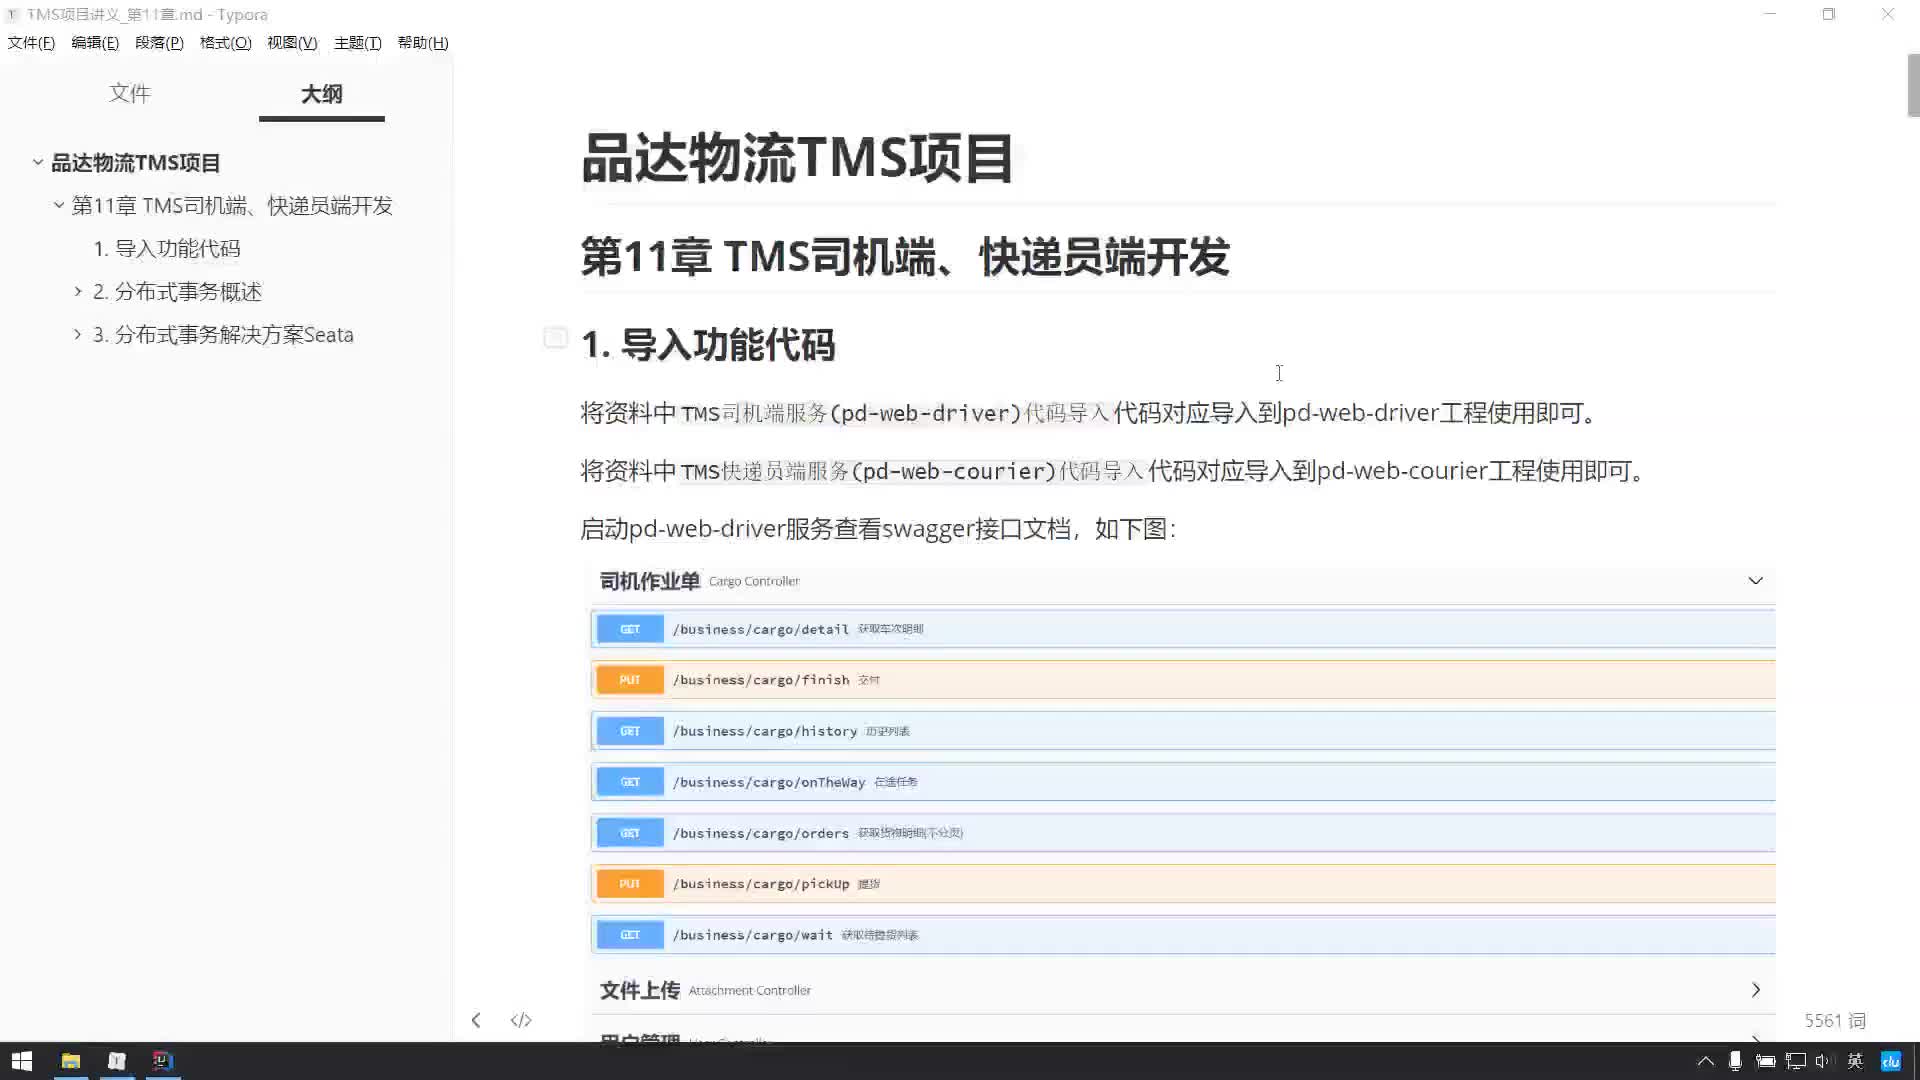
Task: Click the battery tray icon
Action: 1765,1061
